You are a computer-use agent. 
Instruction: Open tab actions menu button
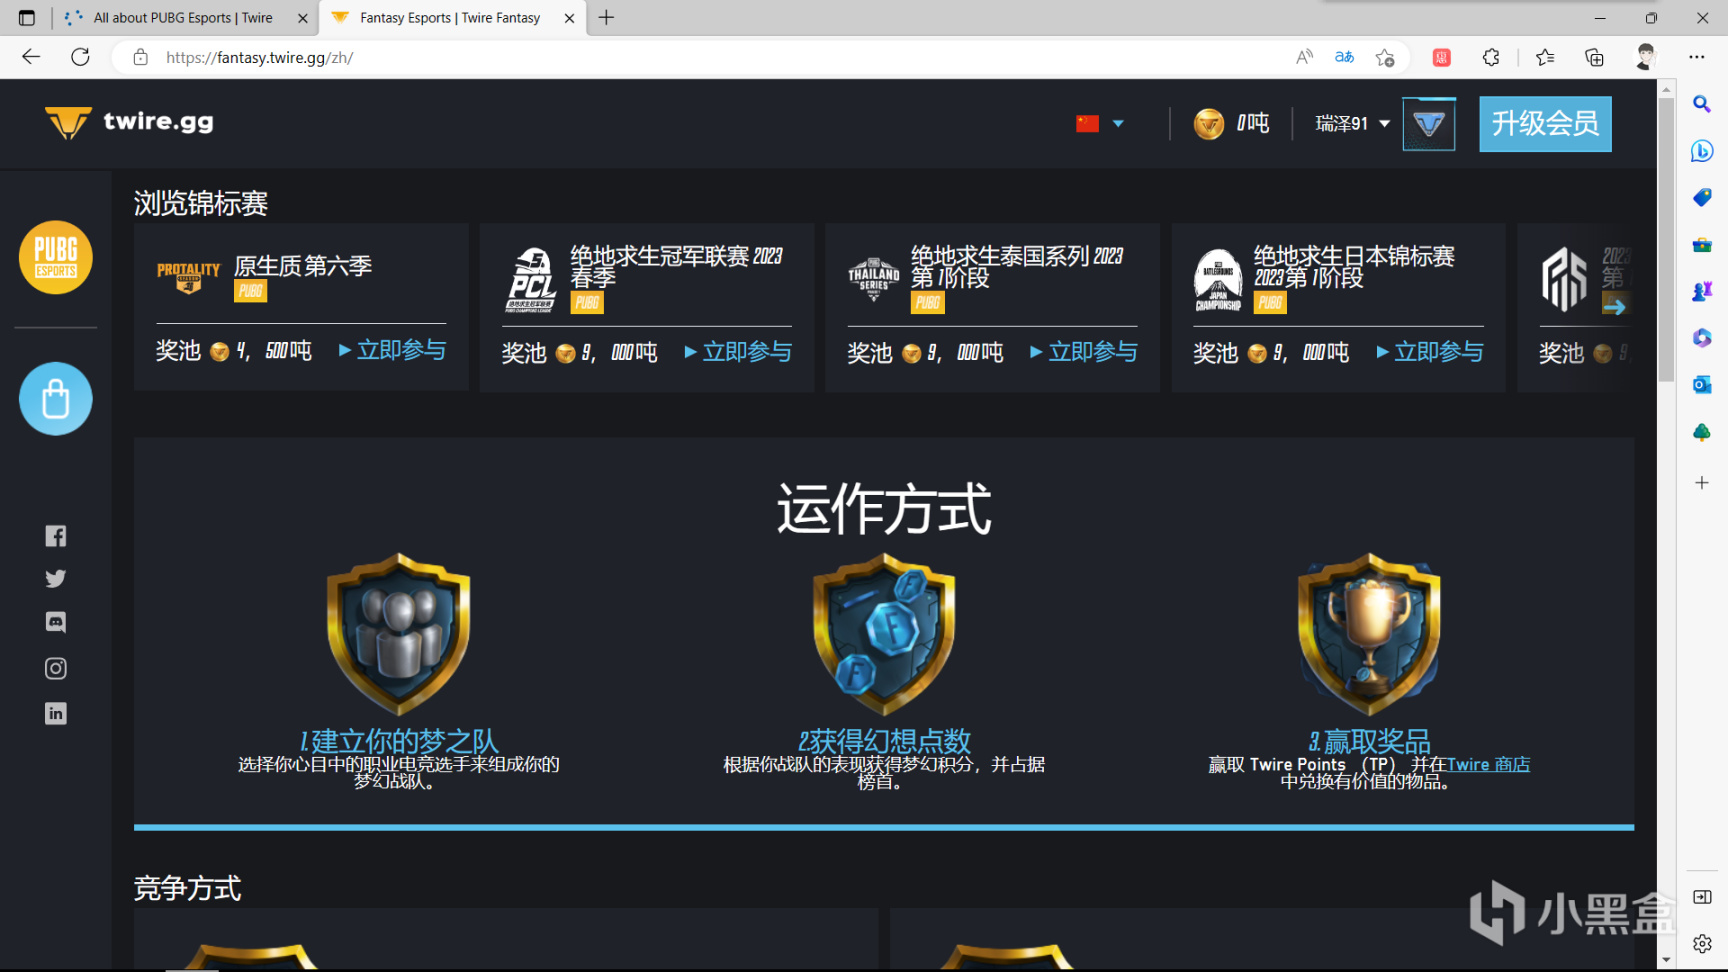pyautogui.click(x=27, y=18)
